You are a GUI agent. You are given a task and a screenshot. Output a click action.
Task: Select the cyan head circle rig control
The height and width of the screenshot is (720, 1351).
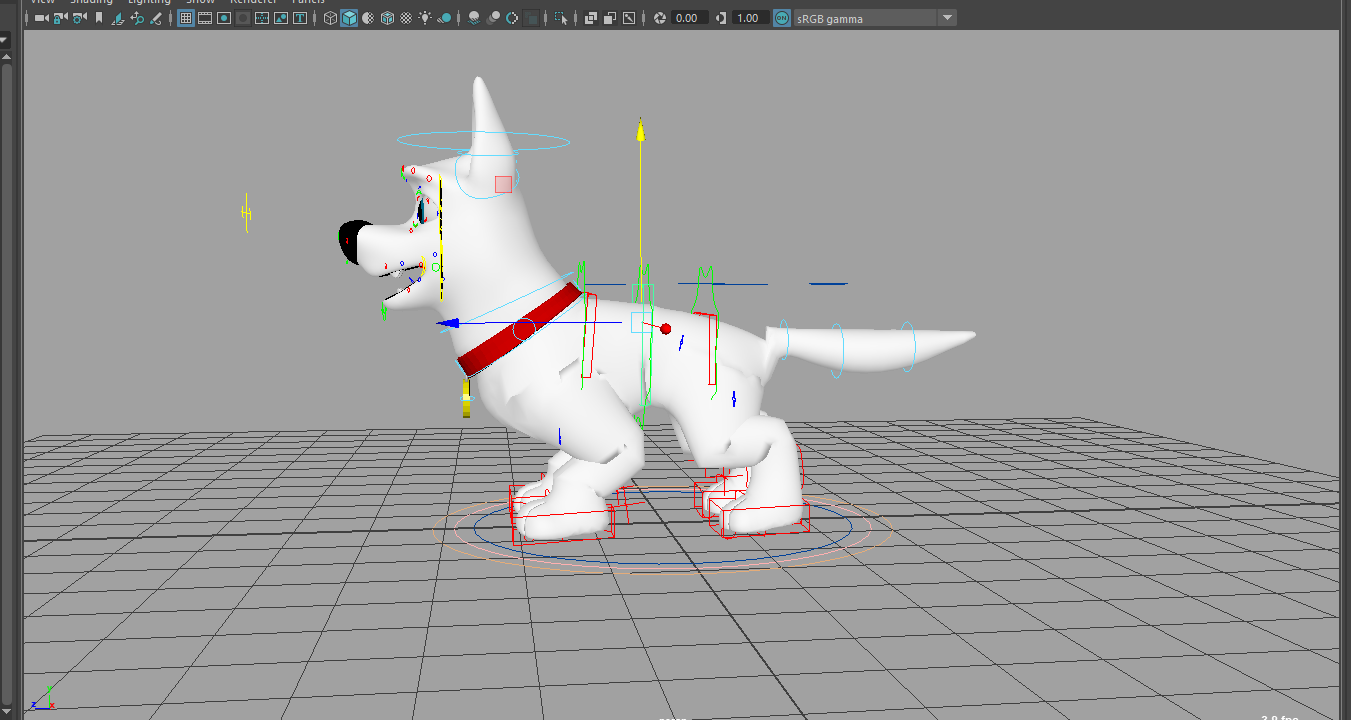(482, 141)
